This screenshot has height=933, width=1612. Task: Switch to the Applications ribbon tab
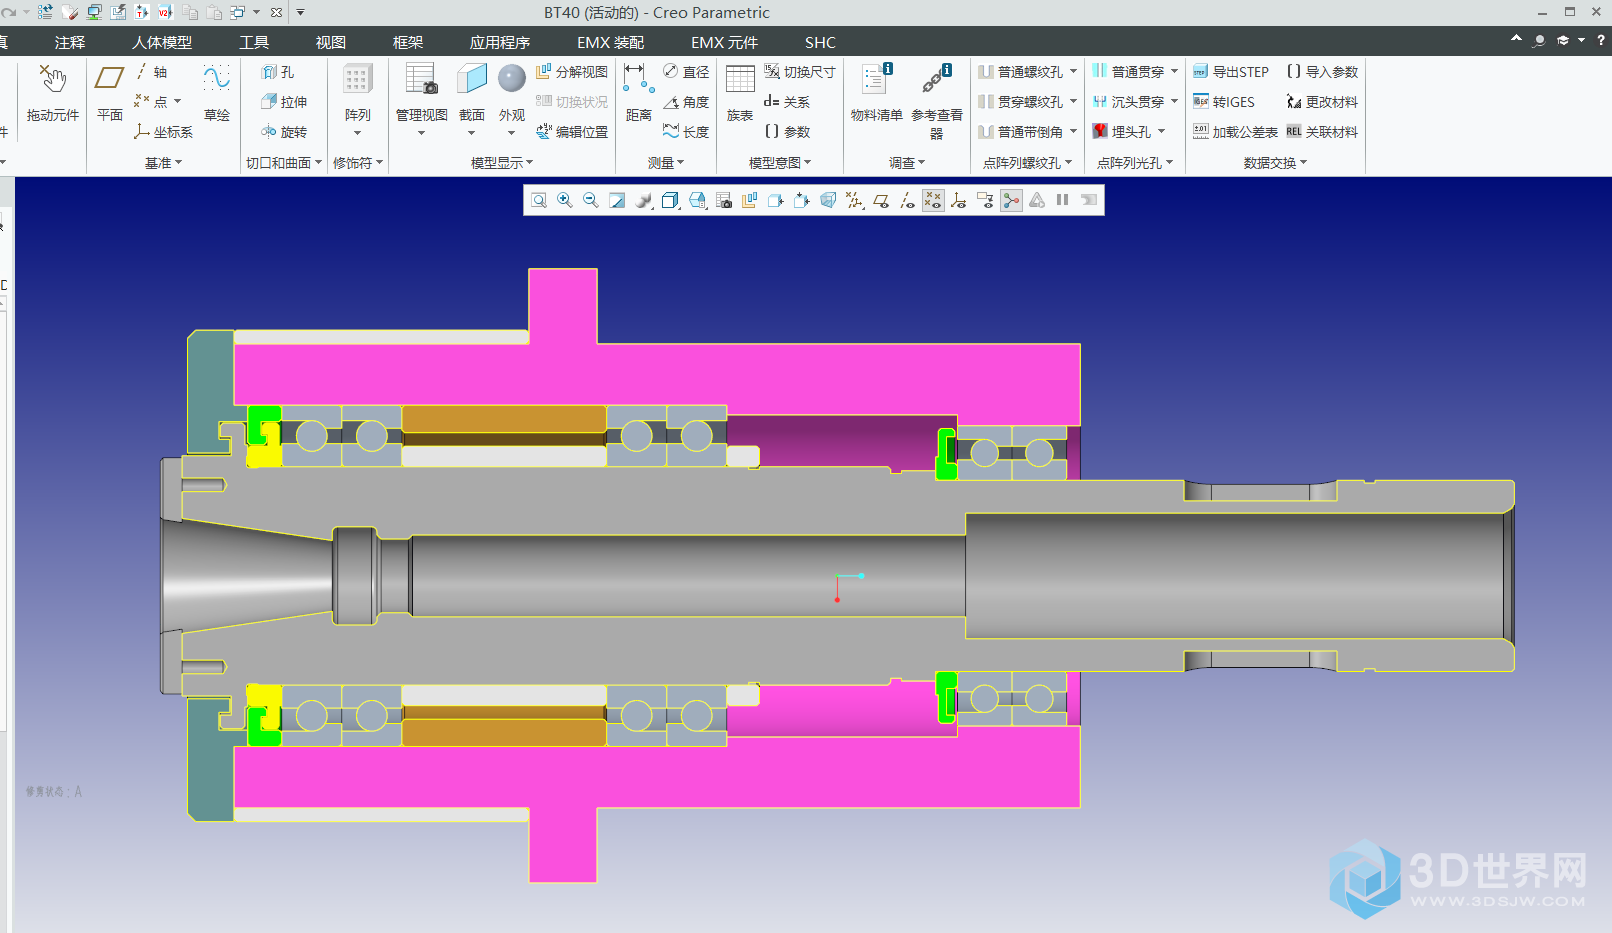coord(500,42)
